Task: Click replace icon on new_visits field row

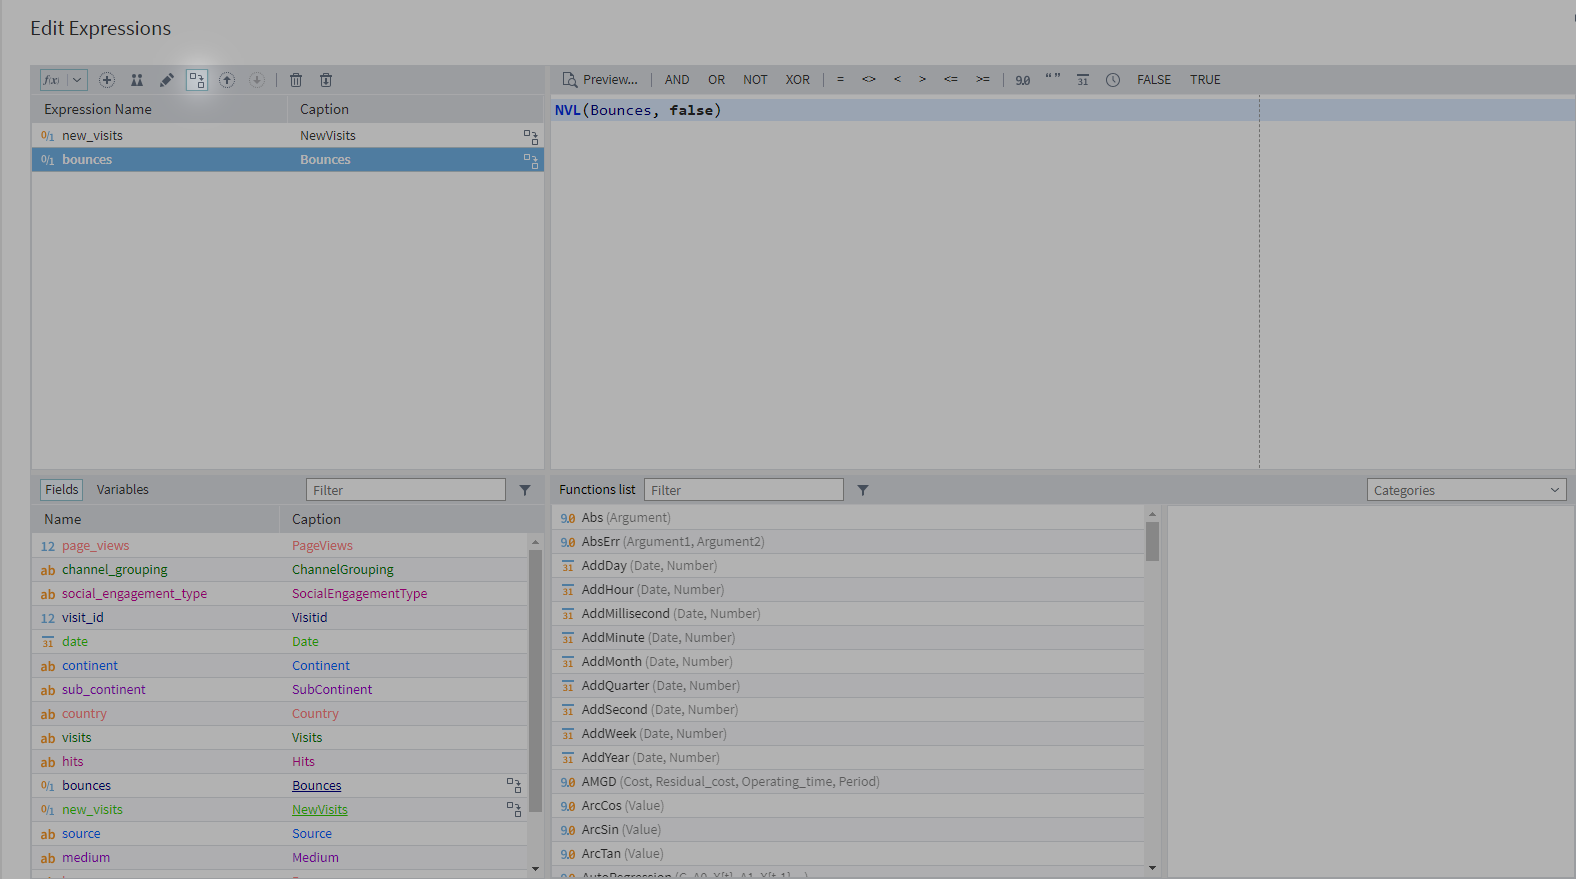Action: click(x=514, y=810)
